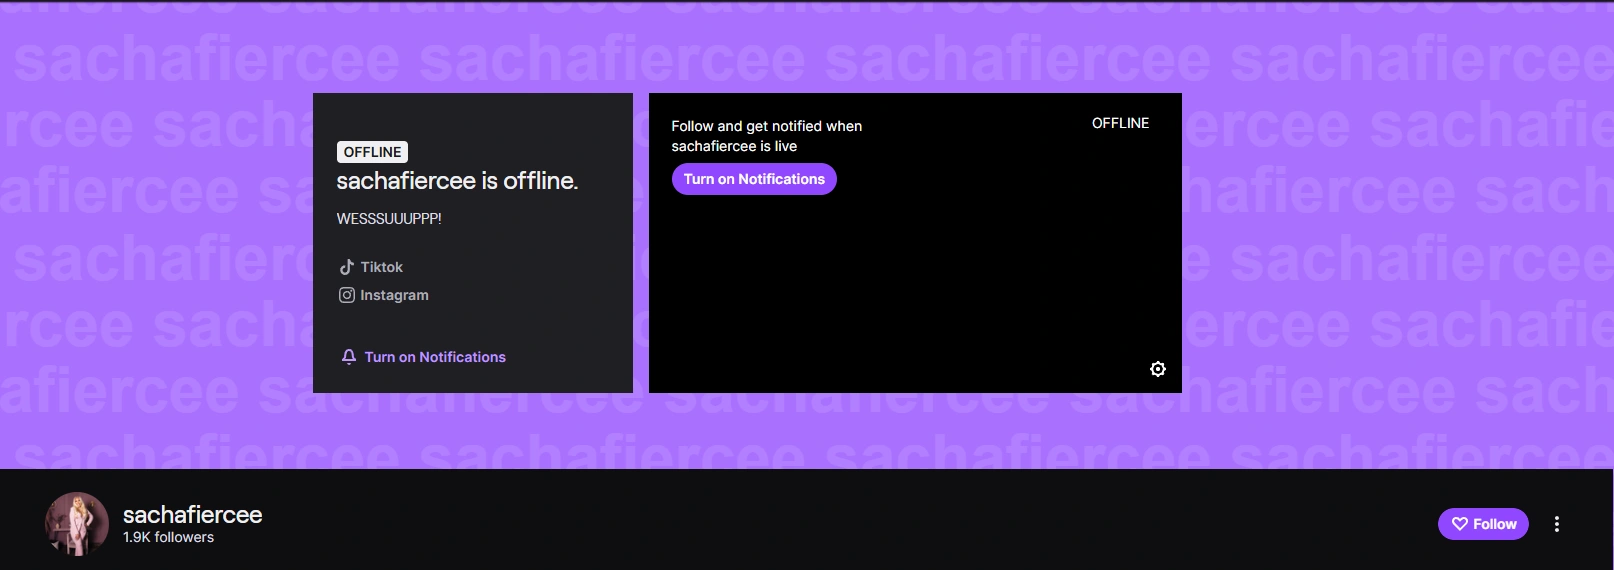Click the purple Turn on Notifications button

point(754,179)
